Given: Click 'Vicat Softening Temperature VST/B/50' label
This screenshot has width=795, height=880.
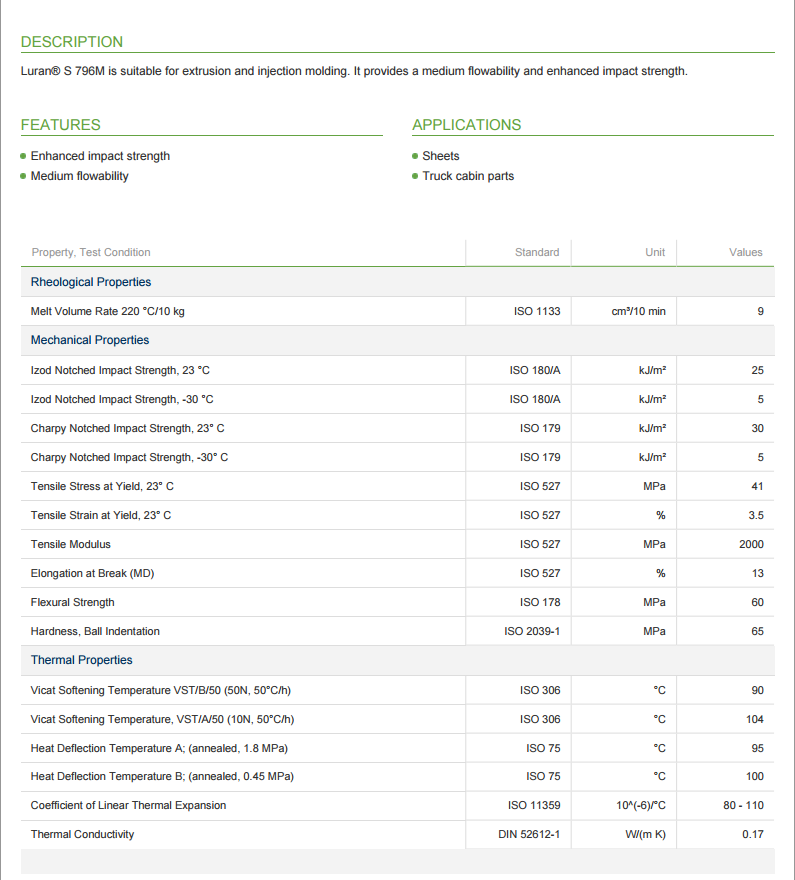Looking at the screenshot, I should coord(160,690).
